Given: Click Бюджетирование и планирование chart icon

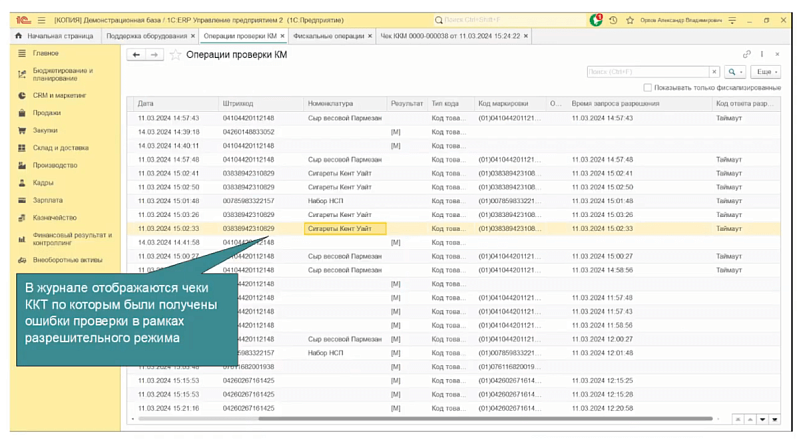Looking at the screenshot, I should (x=22, y=74).
